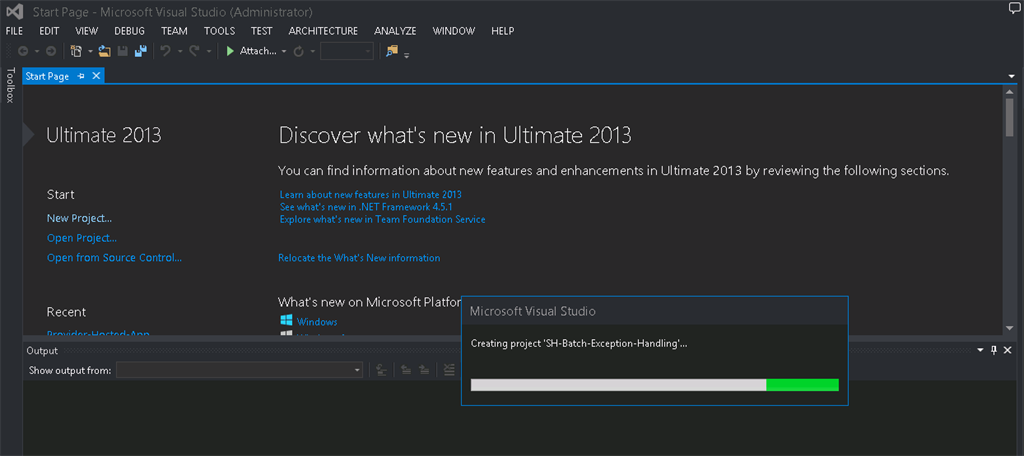Click Relocate the What's New information link

coord(359,257)
